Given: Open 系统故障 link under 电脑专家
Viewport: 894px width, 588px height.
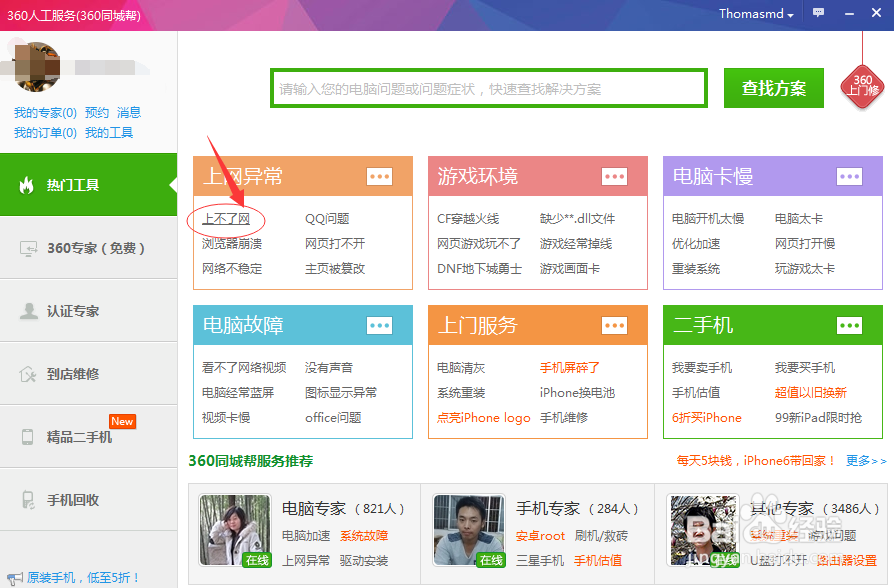Looking at the screenshot, I should pyautogui.click(x=364, y=536).
